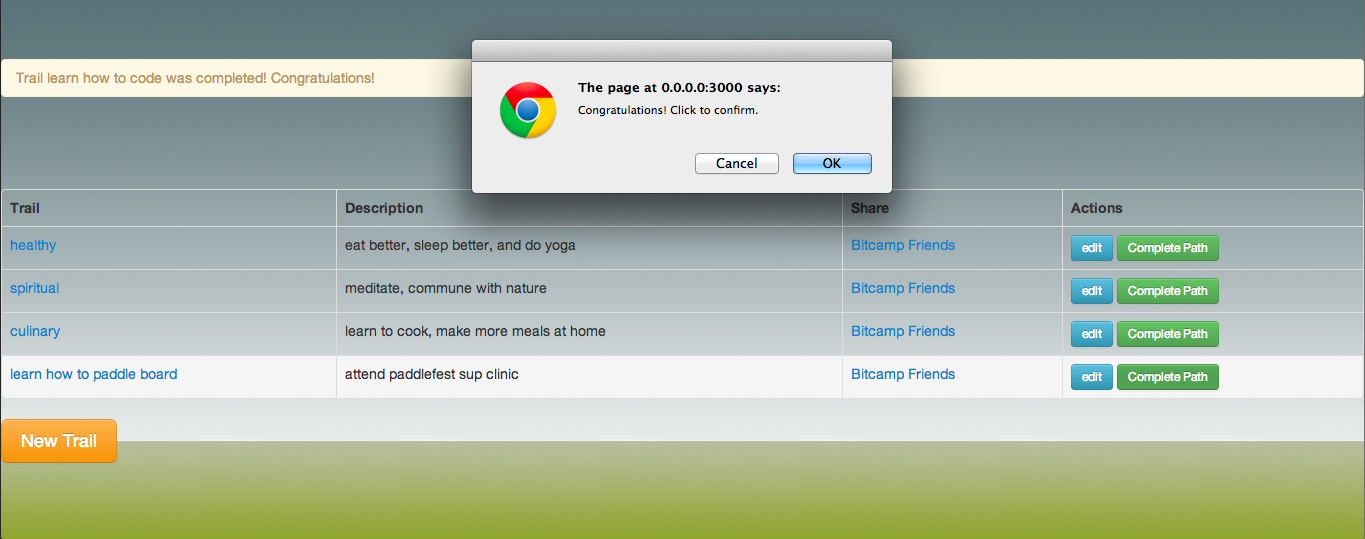The height and width of the screenshot is (539, 1365).
Task: Select description 'eat better, sleep better, and do yoga'
Action: click(460, 245)
